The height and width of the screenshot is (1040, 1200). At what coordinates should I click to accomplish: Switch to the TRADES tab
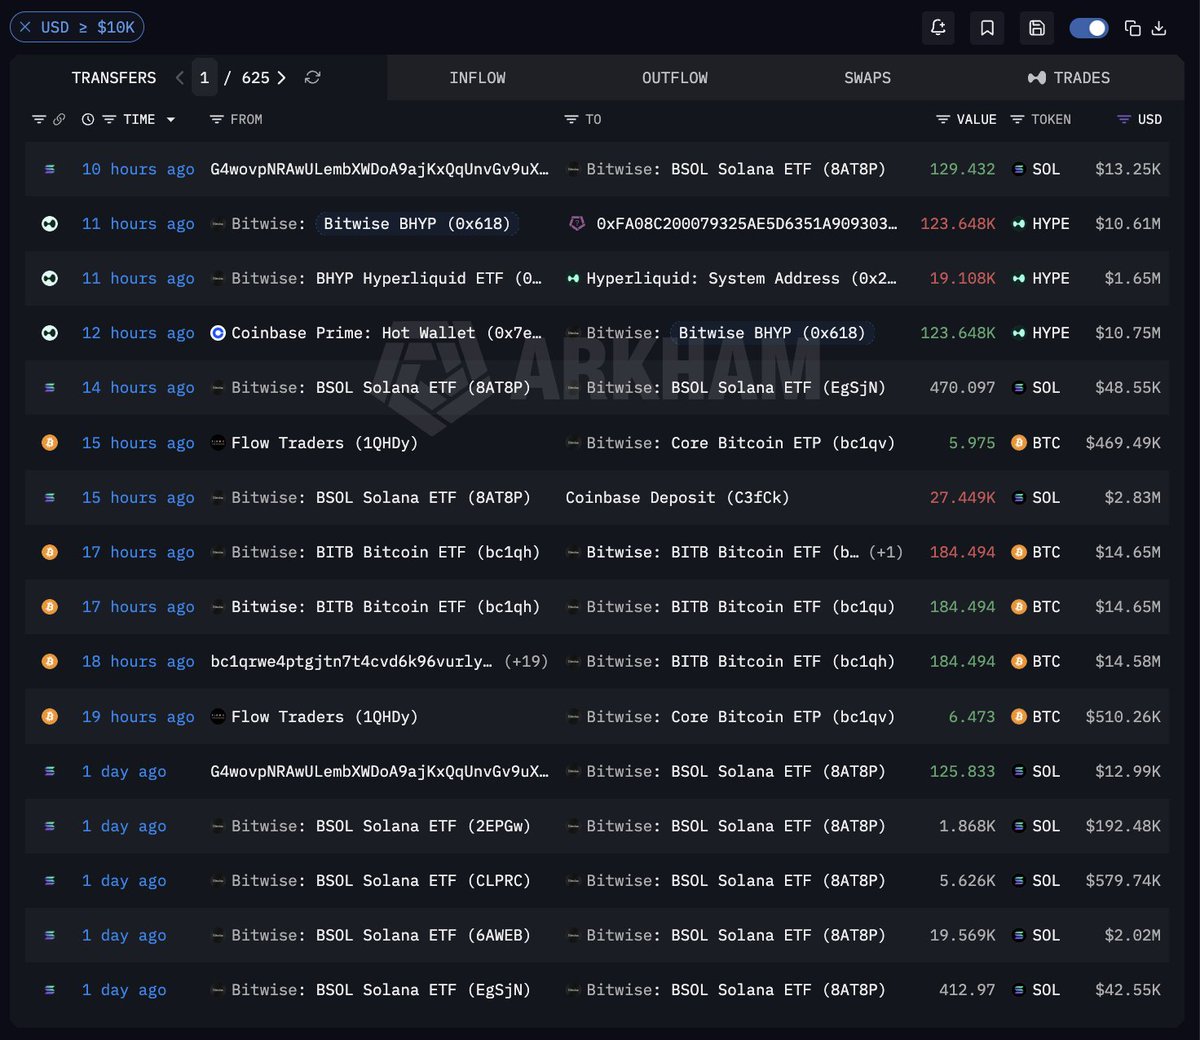(1069, 78)
